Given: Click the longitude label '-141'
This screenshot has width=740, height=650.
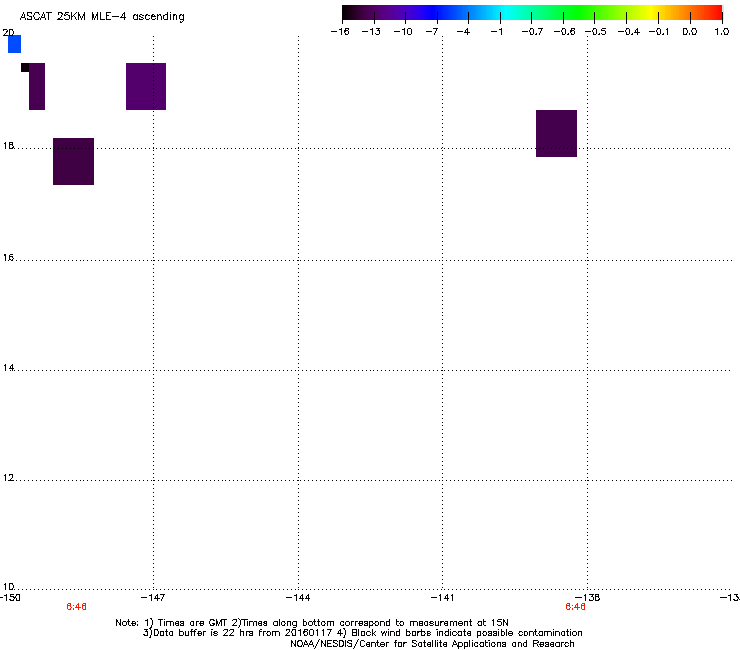Looking at the screenshot, I should [x=442, y=598].
